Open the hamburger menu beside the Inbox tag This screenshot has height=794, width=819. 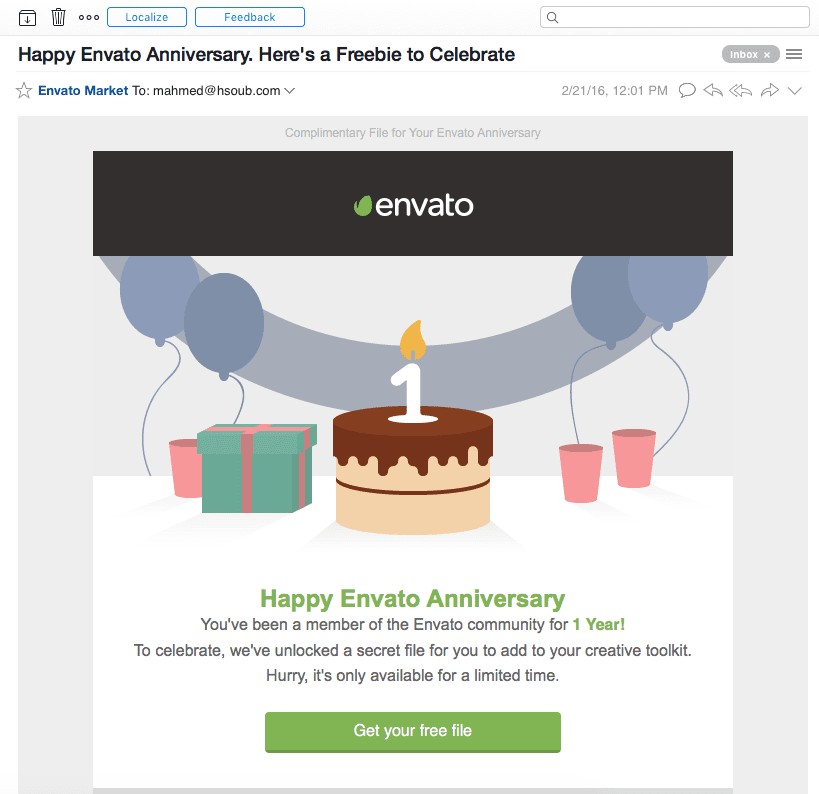pos(795,54)
